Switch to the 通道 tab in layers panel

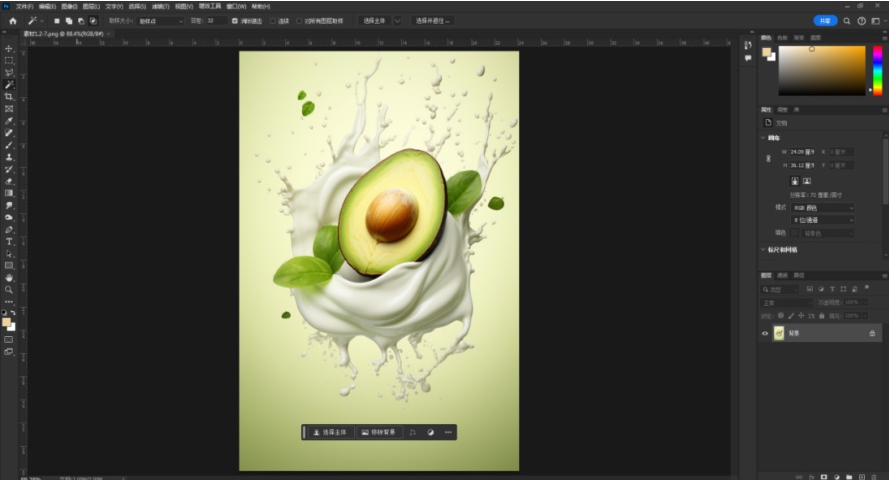point(783,274)
